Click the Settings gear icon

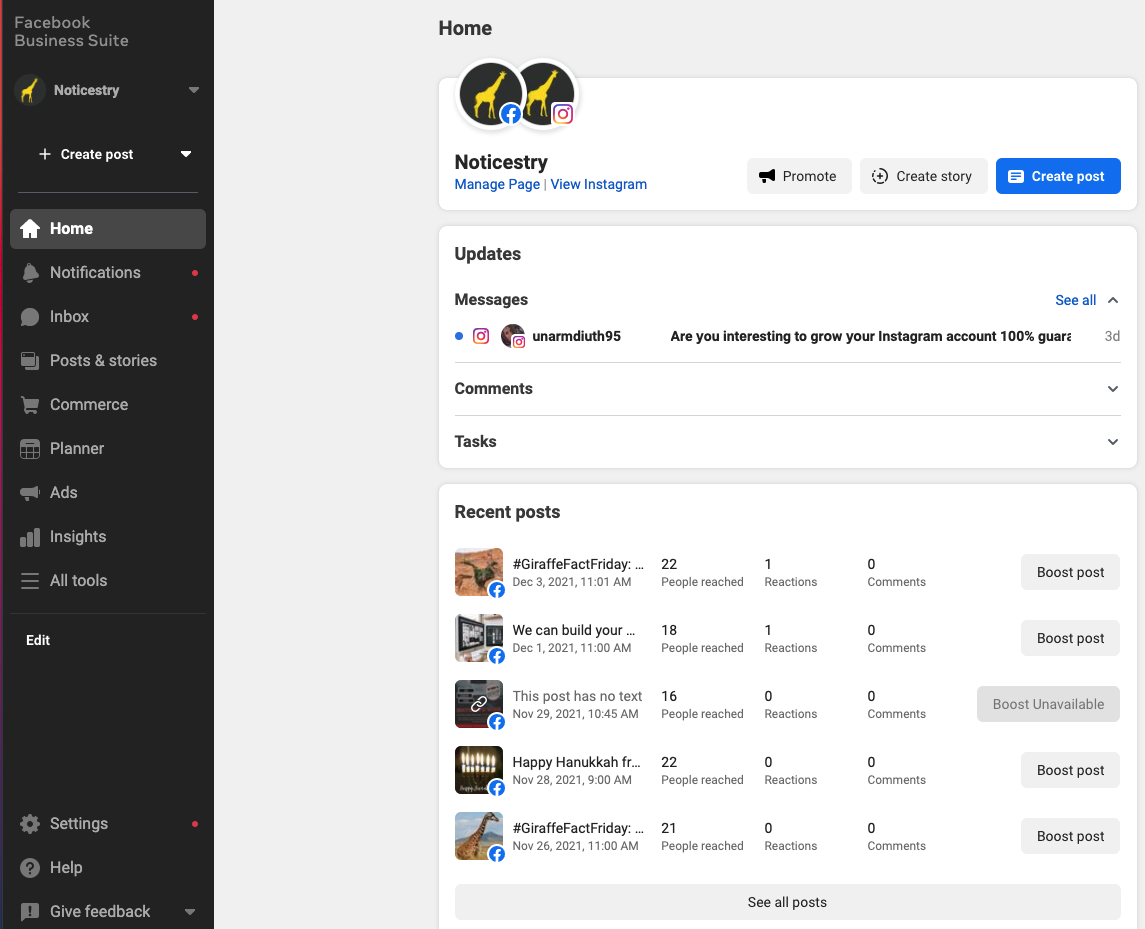click(31, 824)
